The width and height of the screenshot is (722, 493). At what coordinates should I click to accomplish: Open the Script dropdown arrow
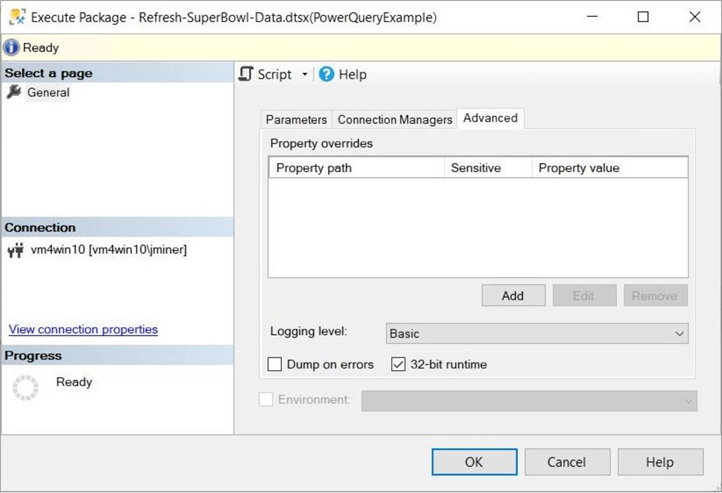click(305, 75)
